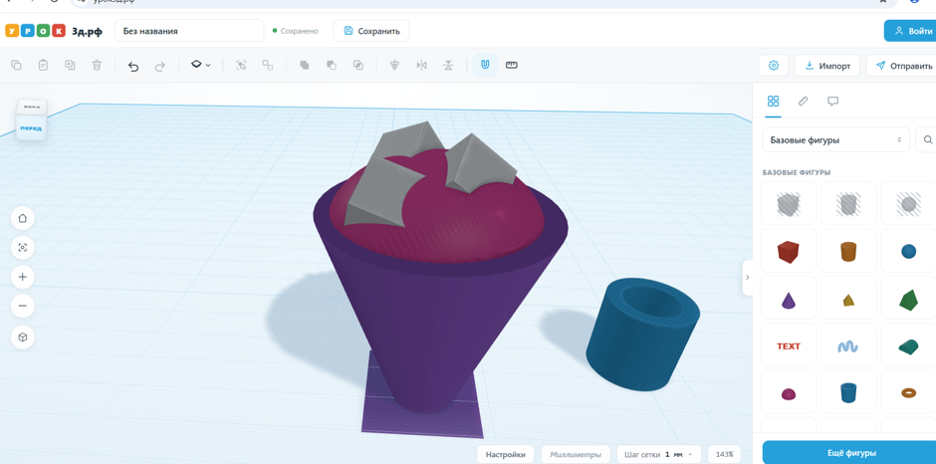Click the Fit to selection view icon
Image resolution: width=936 pixels, height=464 pixels.
23,247
